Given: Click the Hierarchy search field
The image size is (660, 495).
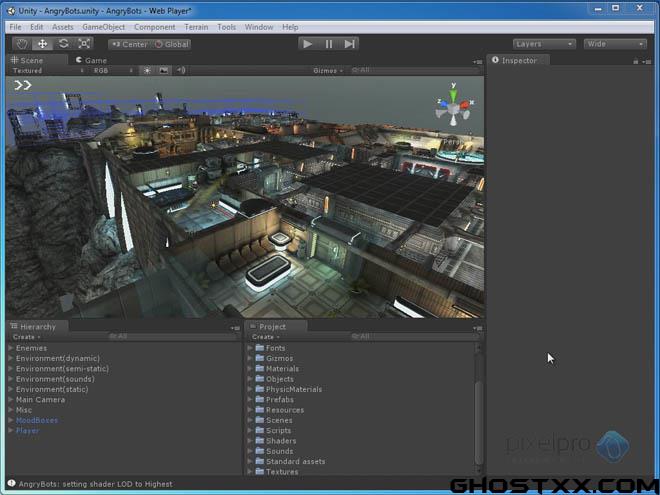Looking at the screenshot, I should (173, 336).
